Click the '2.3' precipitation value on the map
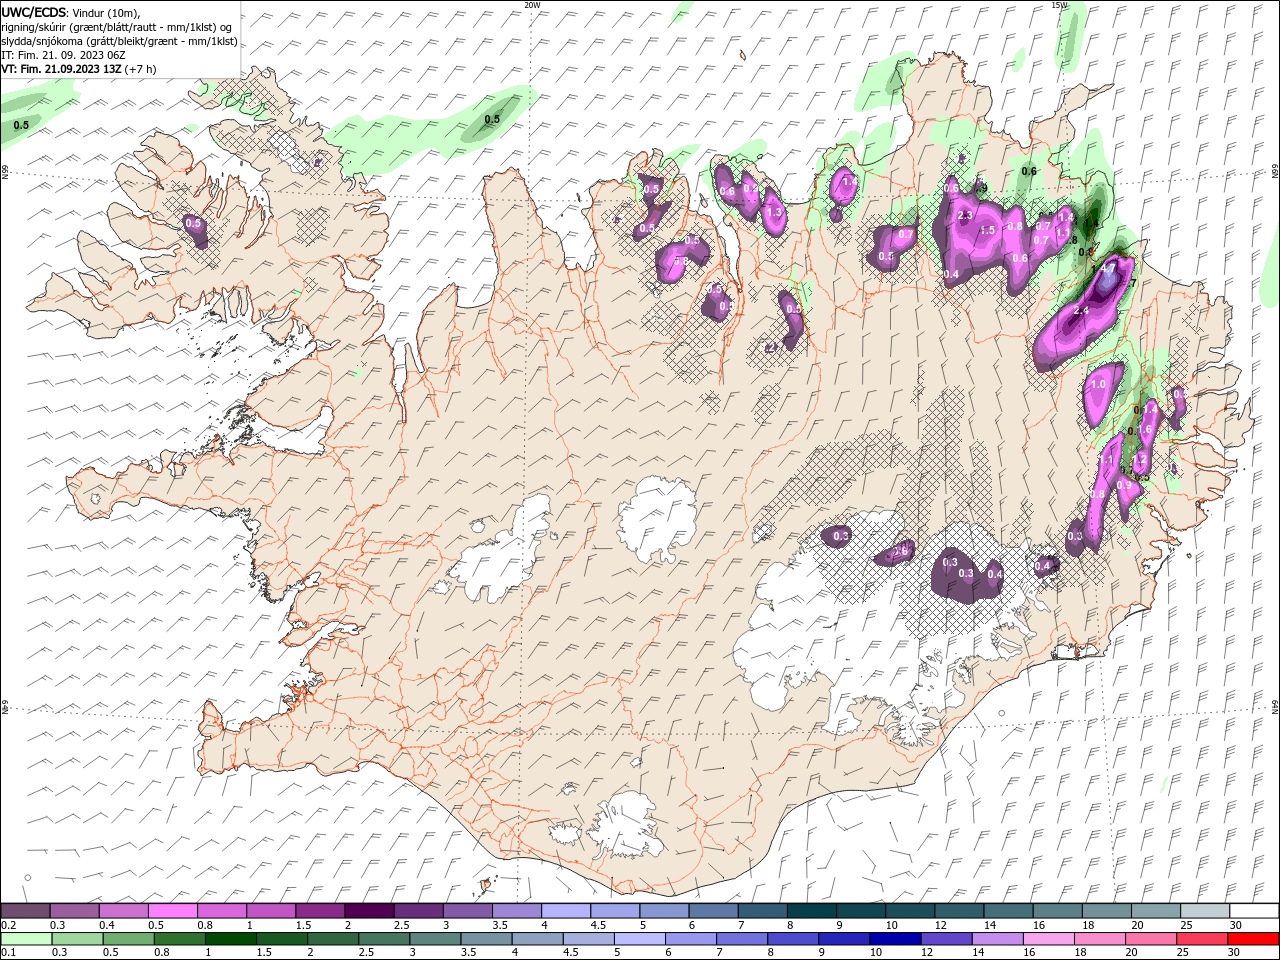 (x=965, y=215)
